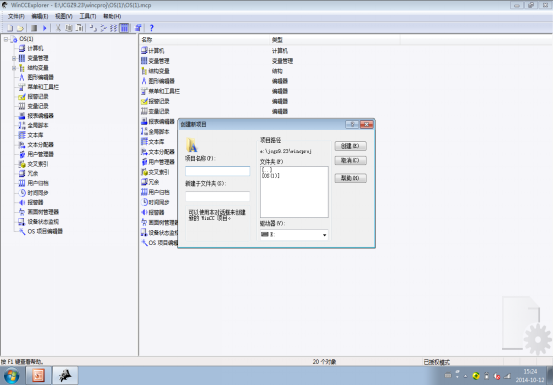Open the 驱动器 drive dropdown

(x=324, y=235)
